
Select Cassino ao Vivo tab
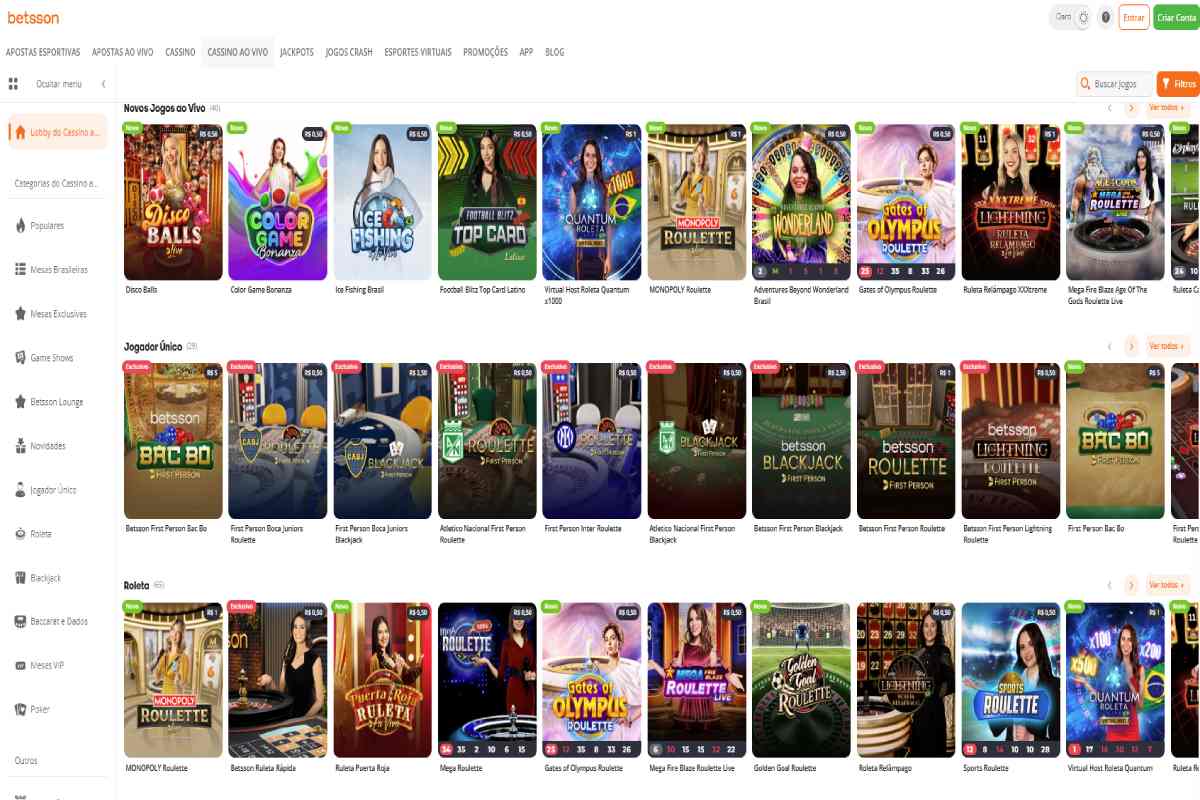tap(237, 52)
